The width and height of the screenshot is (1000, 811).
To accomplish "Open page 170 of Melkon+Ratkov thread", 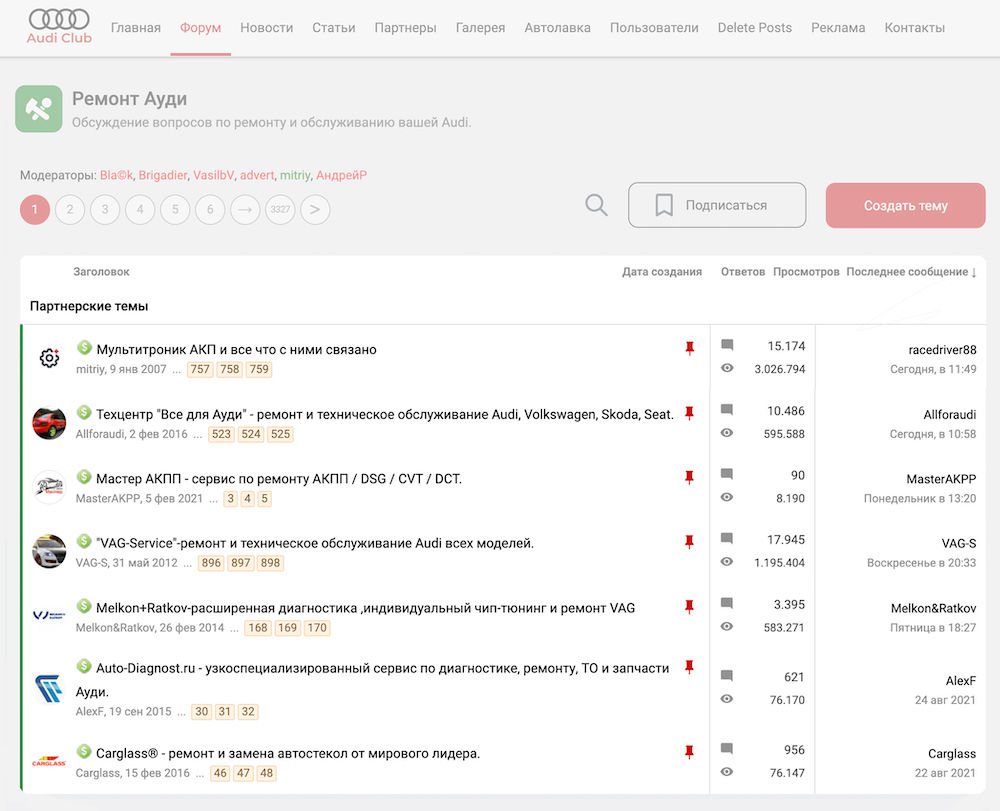I will [317, 628].
